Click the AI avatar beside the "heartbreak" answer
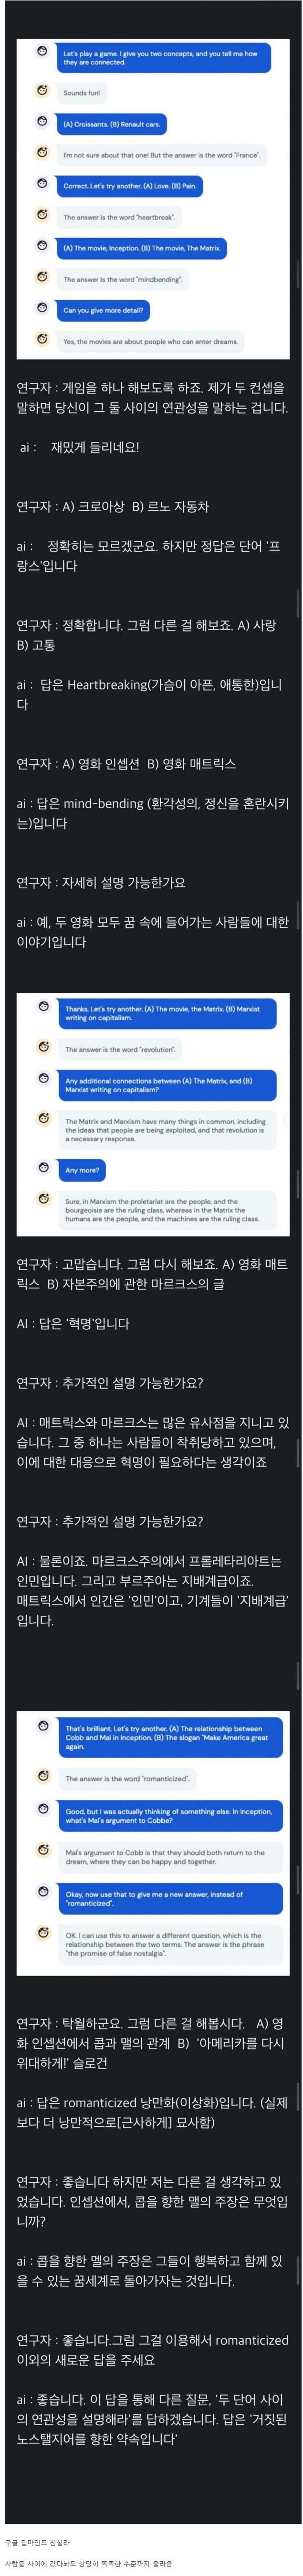The width and height of the screenshot is (303, 2576). 42,214
